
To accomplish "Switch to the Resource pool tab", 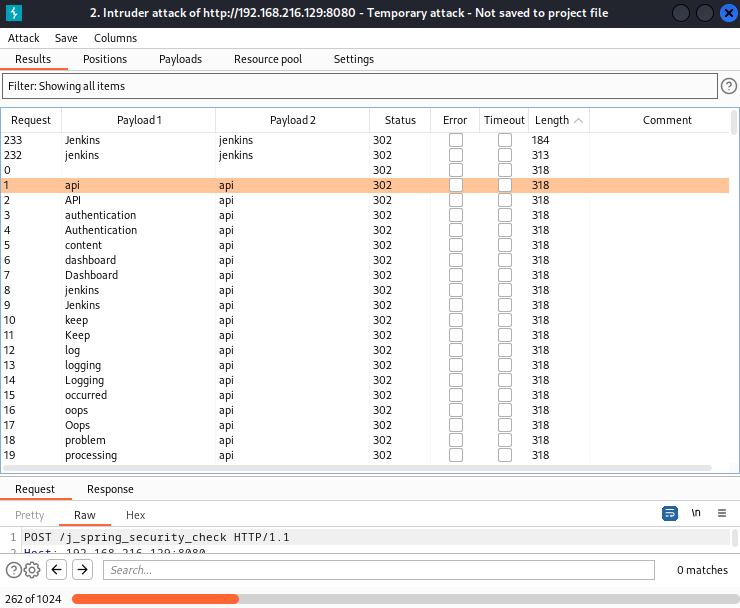I will 268,59.
